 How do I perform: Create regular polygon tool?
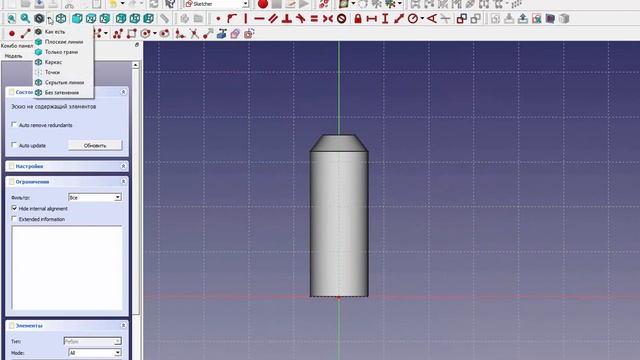click(146, 33)
